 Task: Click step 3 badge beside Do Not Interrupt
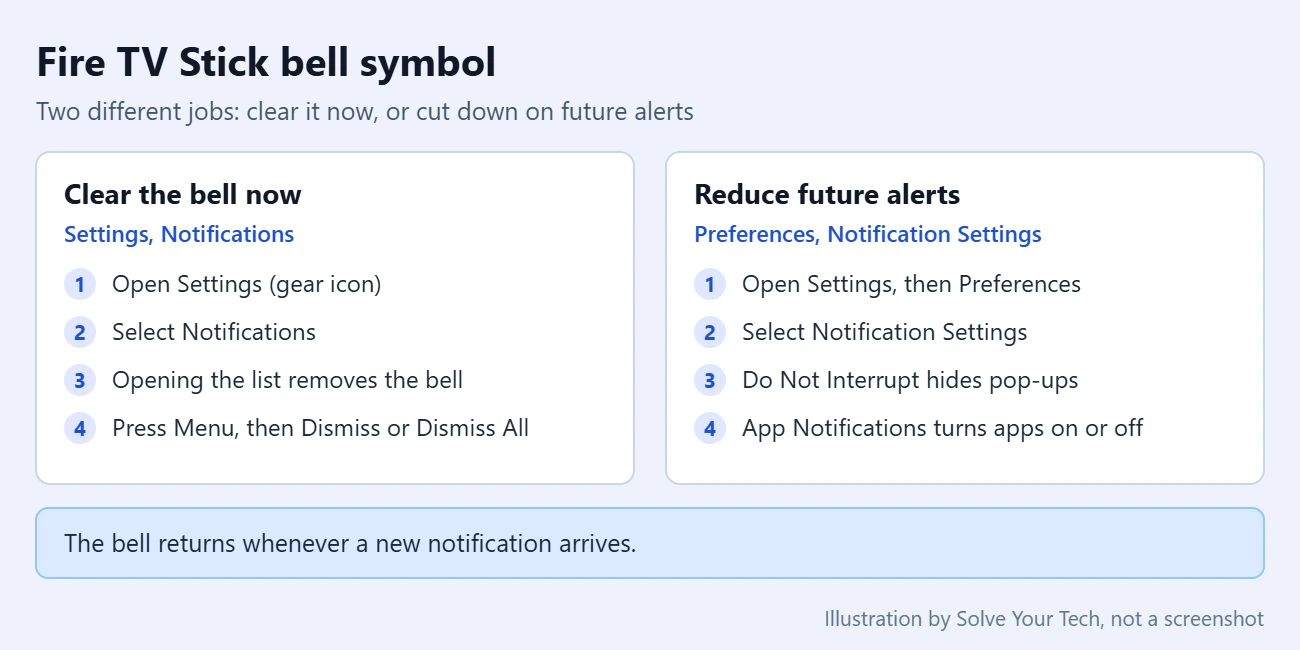click(710, 380)
